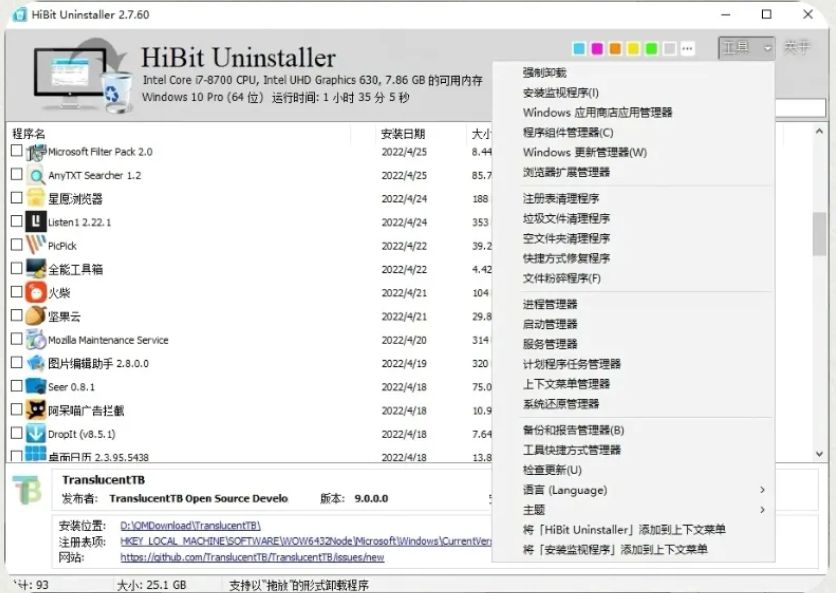Open more theme colors ellipsis button
The image size is (836, 593).
[x=688, y=49]
